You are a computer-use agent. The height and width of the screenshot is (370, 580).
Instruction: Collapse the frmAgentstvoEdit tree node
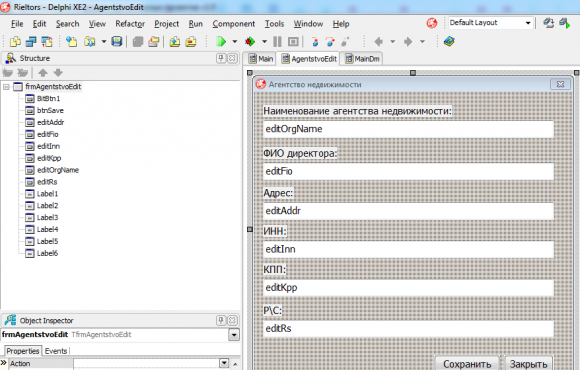coord(6,87)
